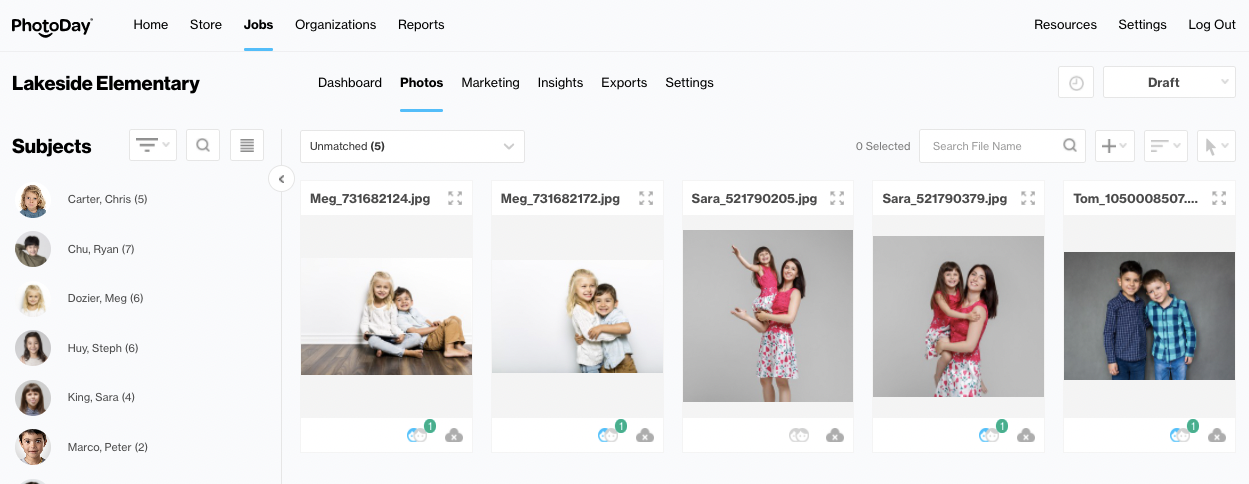Click cloud remove icon on Tom_1050008507 photo
The height and width of the screenshot is (484, 1249).
click(x=1217, y=435)
